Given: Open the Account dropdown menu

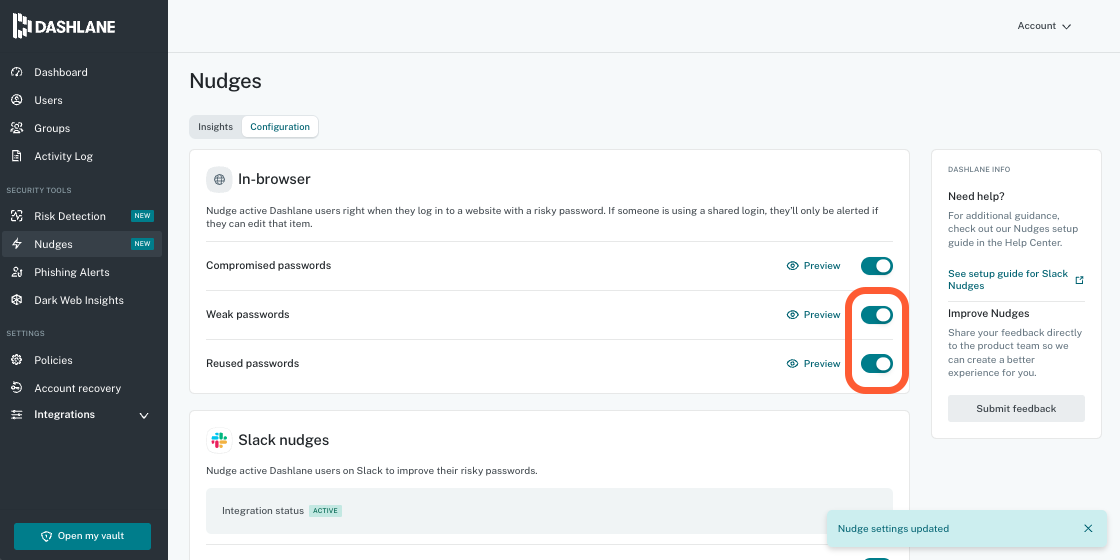Looking at the screenshot, I should (1044, 26).
